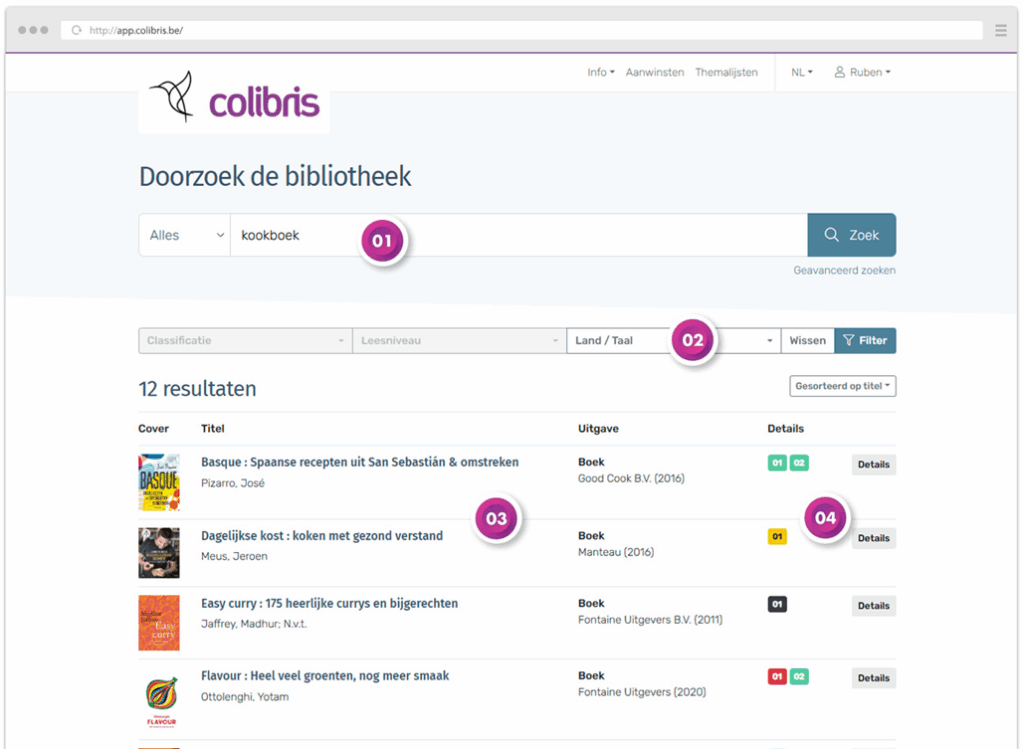Screen dimensions: 1024x749
Task: Click the black 01 badge for Easy curry
Action: click(777, 605)
